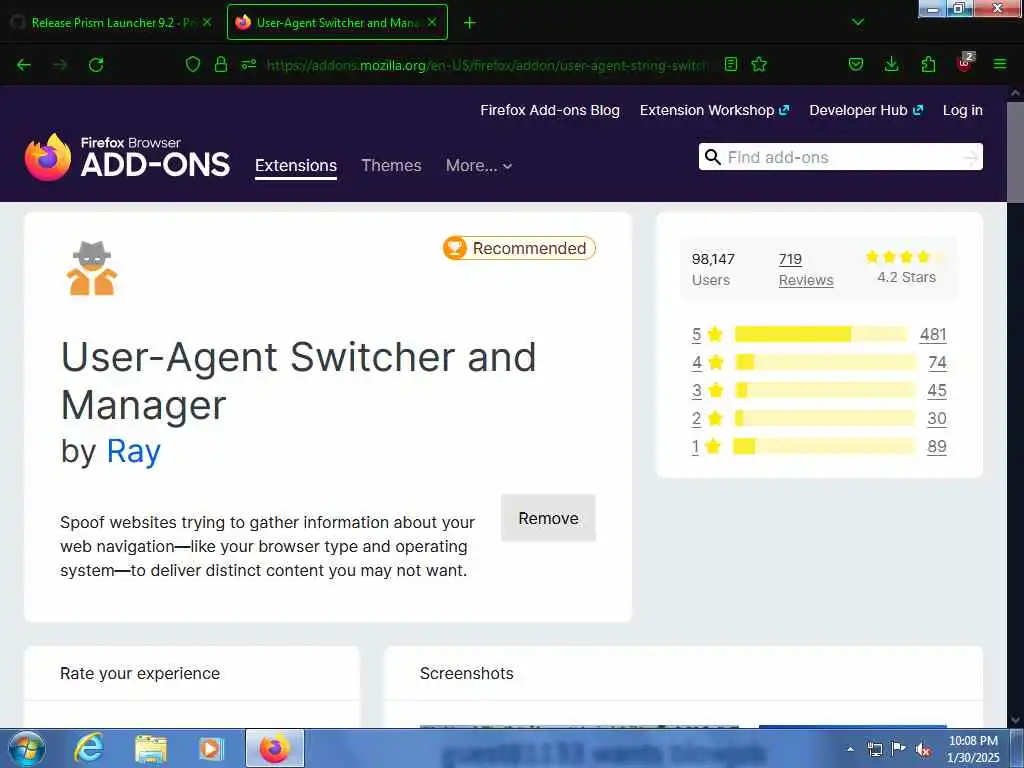Submit search with the arrow icon

[971, 157]
